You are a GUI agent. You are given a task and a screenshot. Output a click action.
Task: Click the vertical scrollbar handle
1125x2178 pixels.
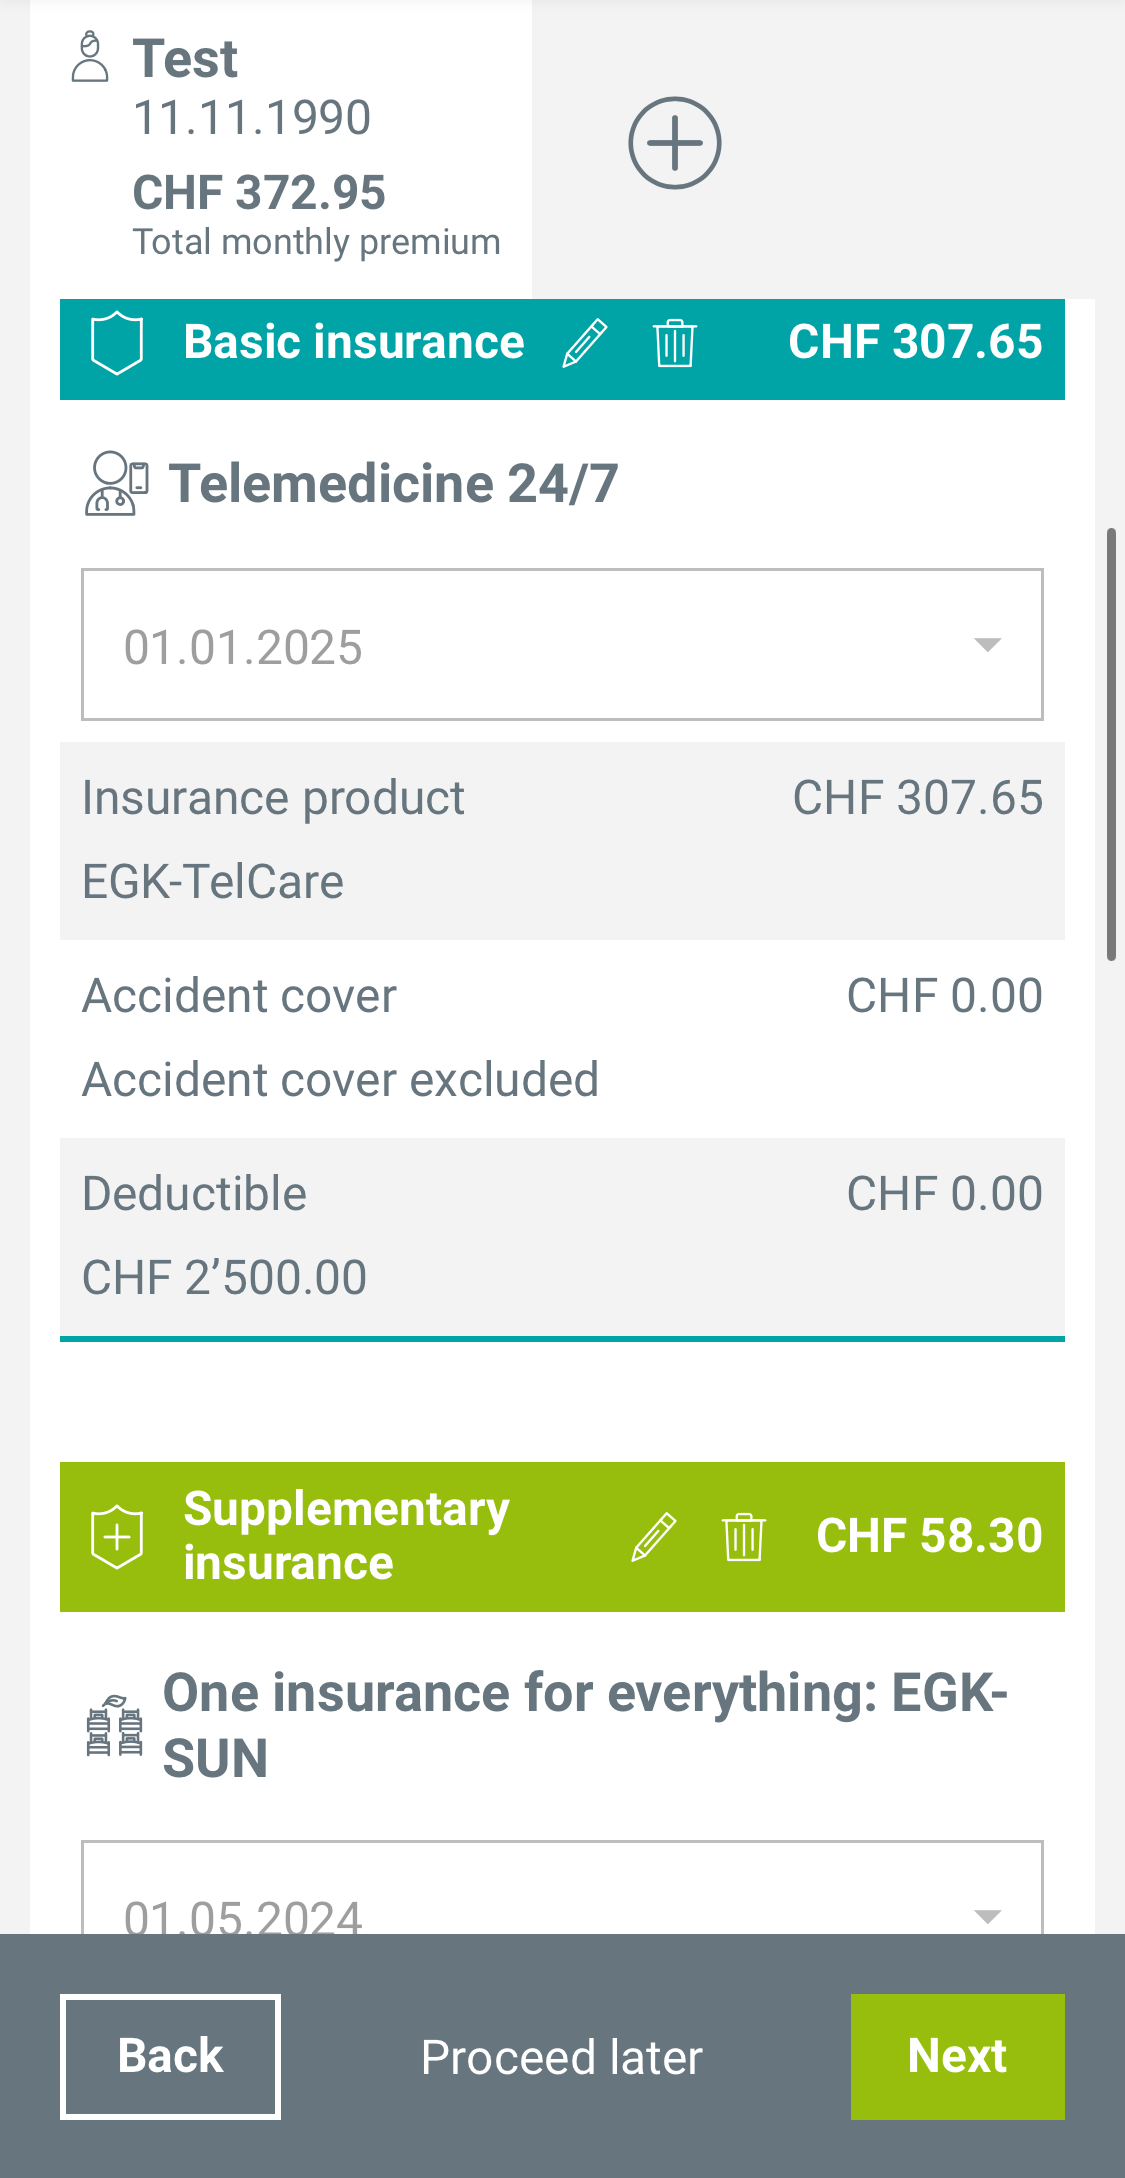pyautogui.click(x=1111, y=745)
